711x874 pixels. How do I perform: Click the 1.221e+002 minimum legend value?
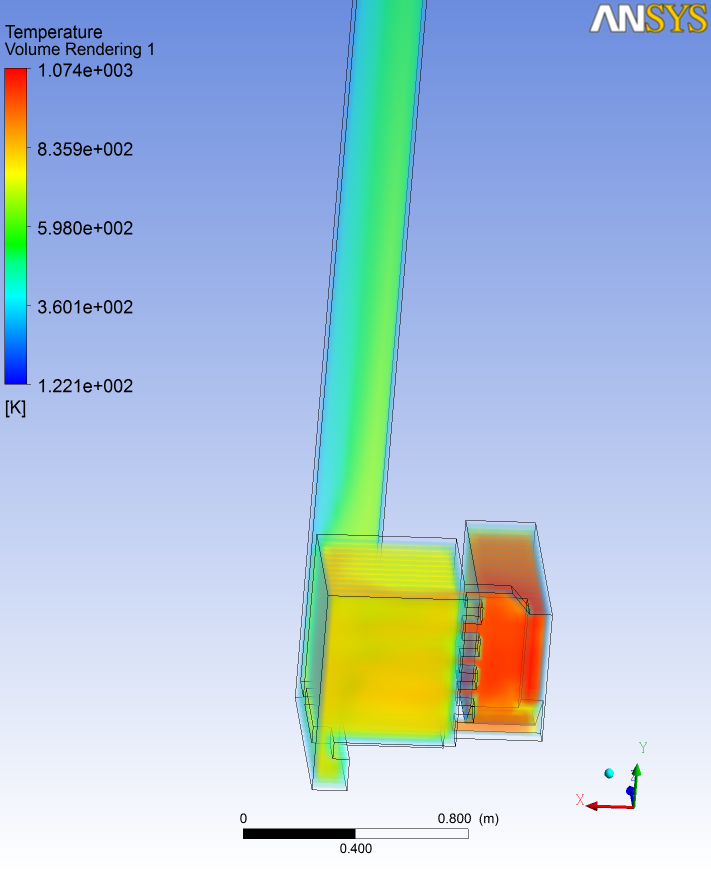85,386
